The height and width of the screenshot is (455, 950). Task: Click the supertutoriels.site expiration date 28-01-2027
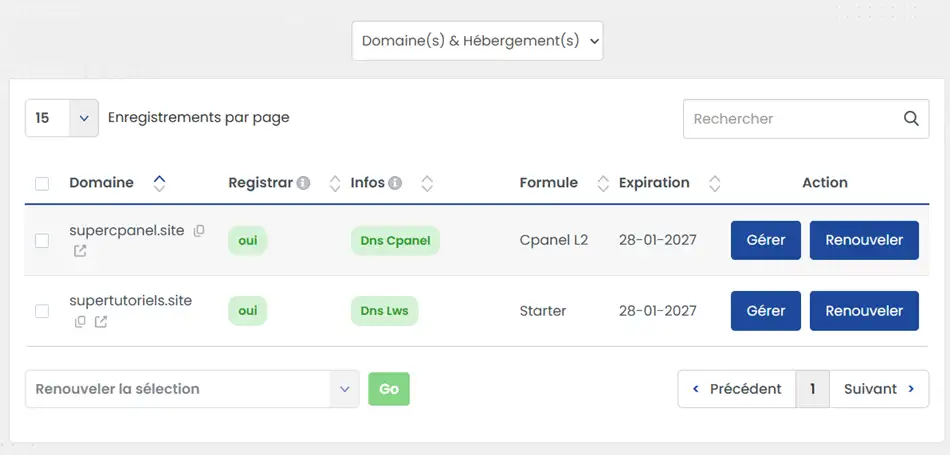[x=657, y=311]
